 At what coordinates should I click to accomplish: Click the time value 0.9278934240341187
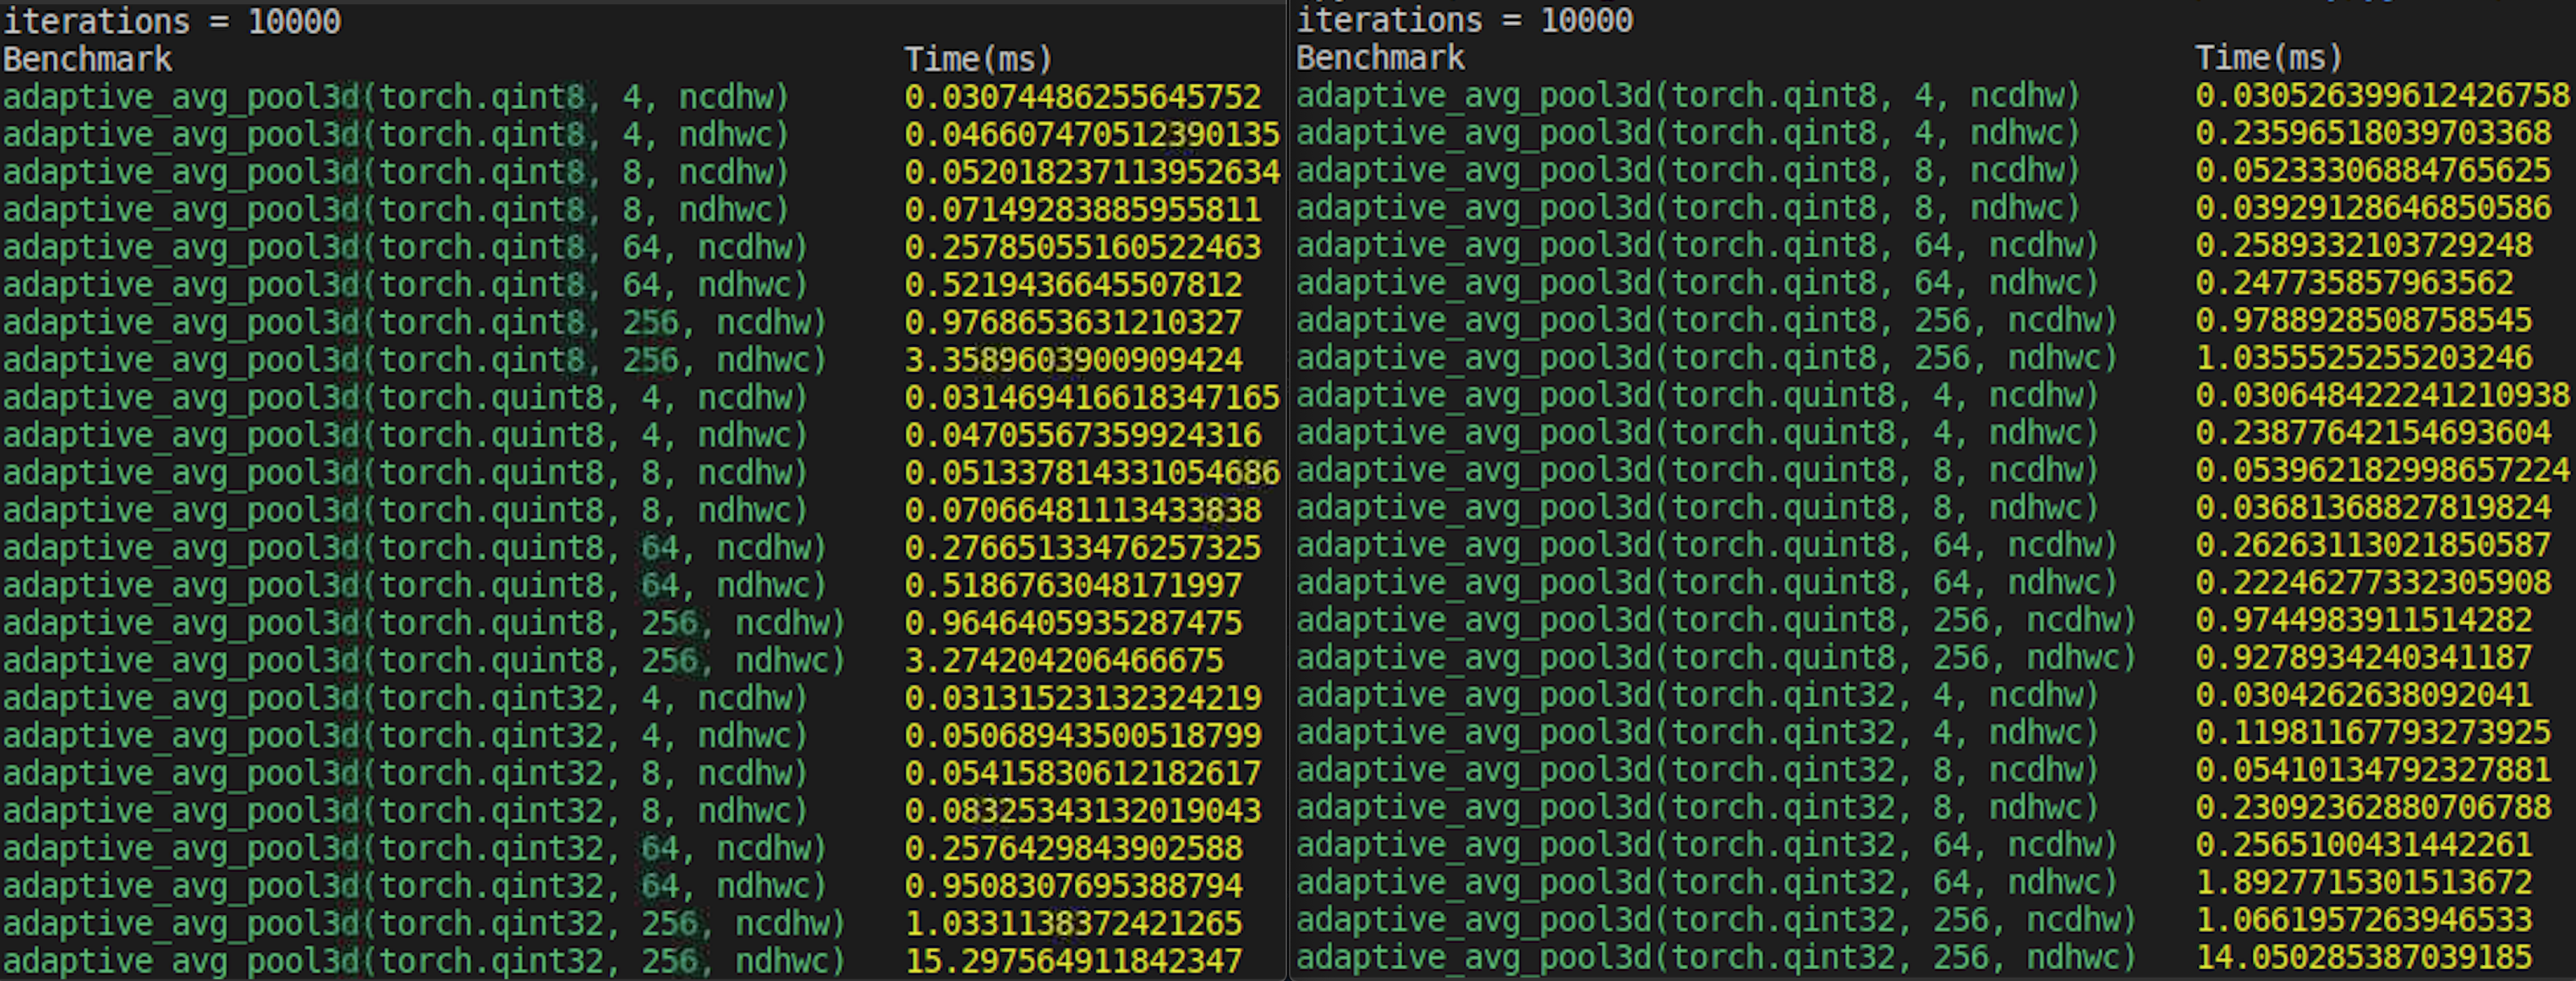[2363, 657]
